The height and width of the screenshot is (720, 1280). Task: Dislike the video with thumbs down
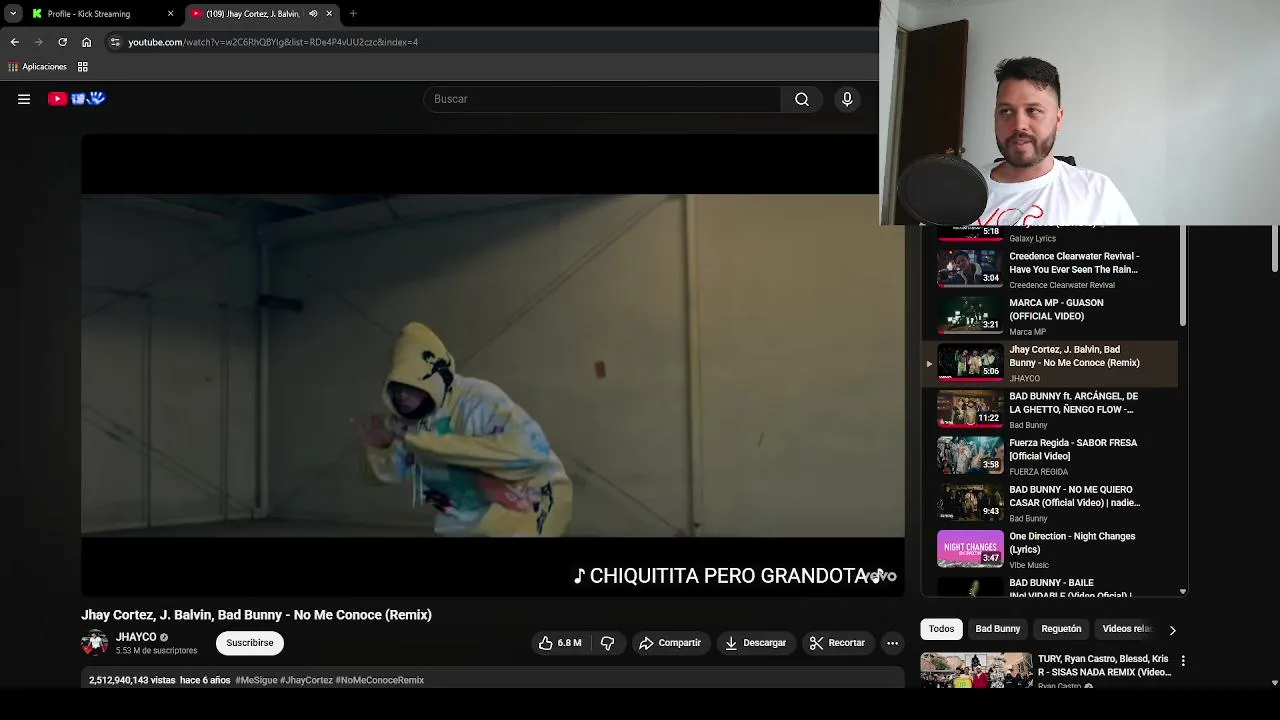[607, 643]
